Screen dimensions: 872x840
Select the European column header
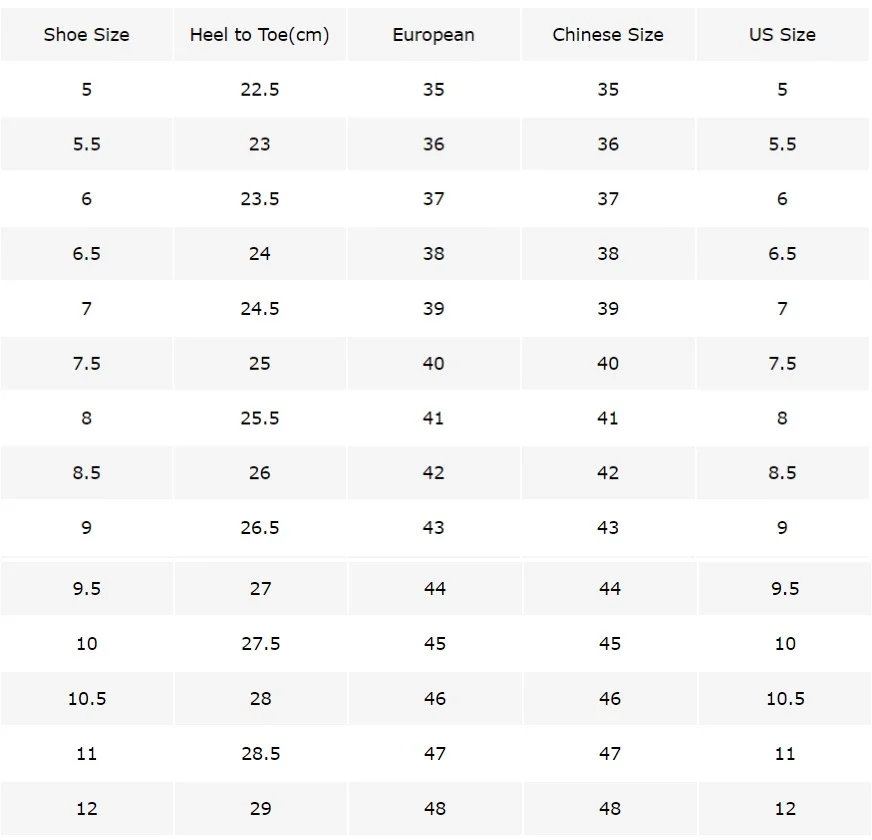[433, 35]
